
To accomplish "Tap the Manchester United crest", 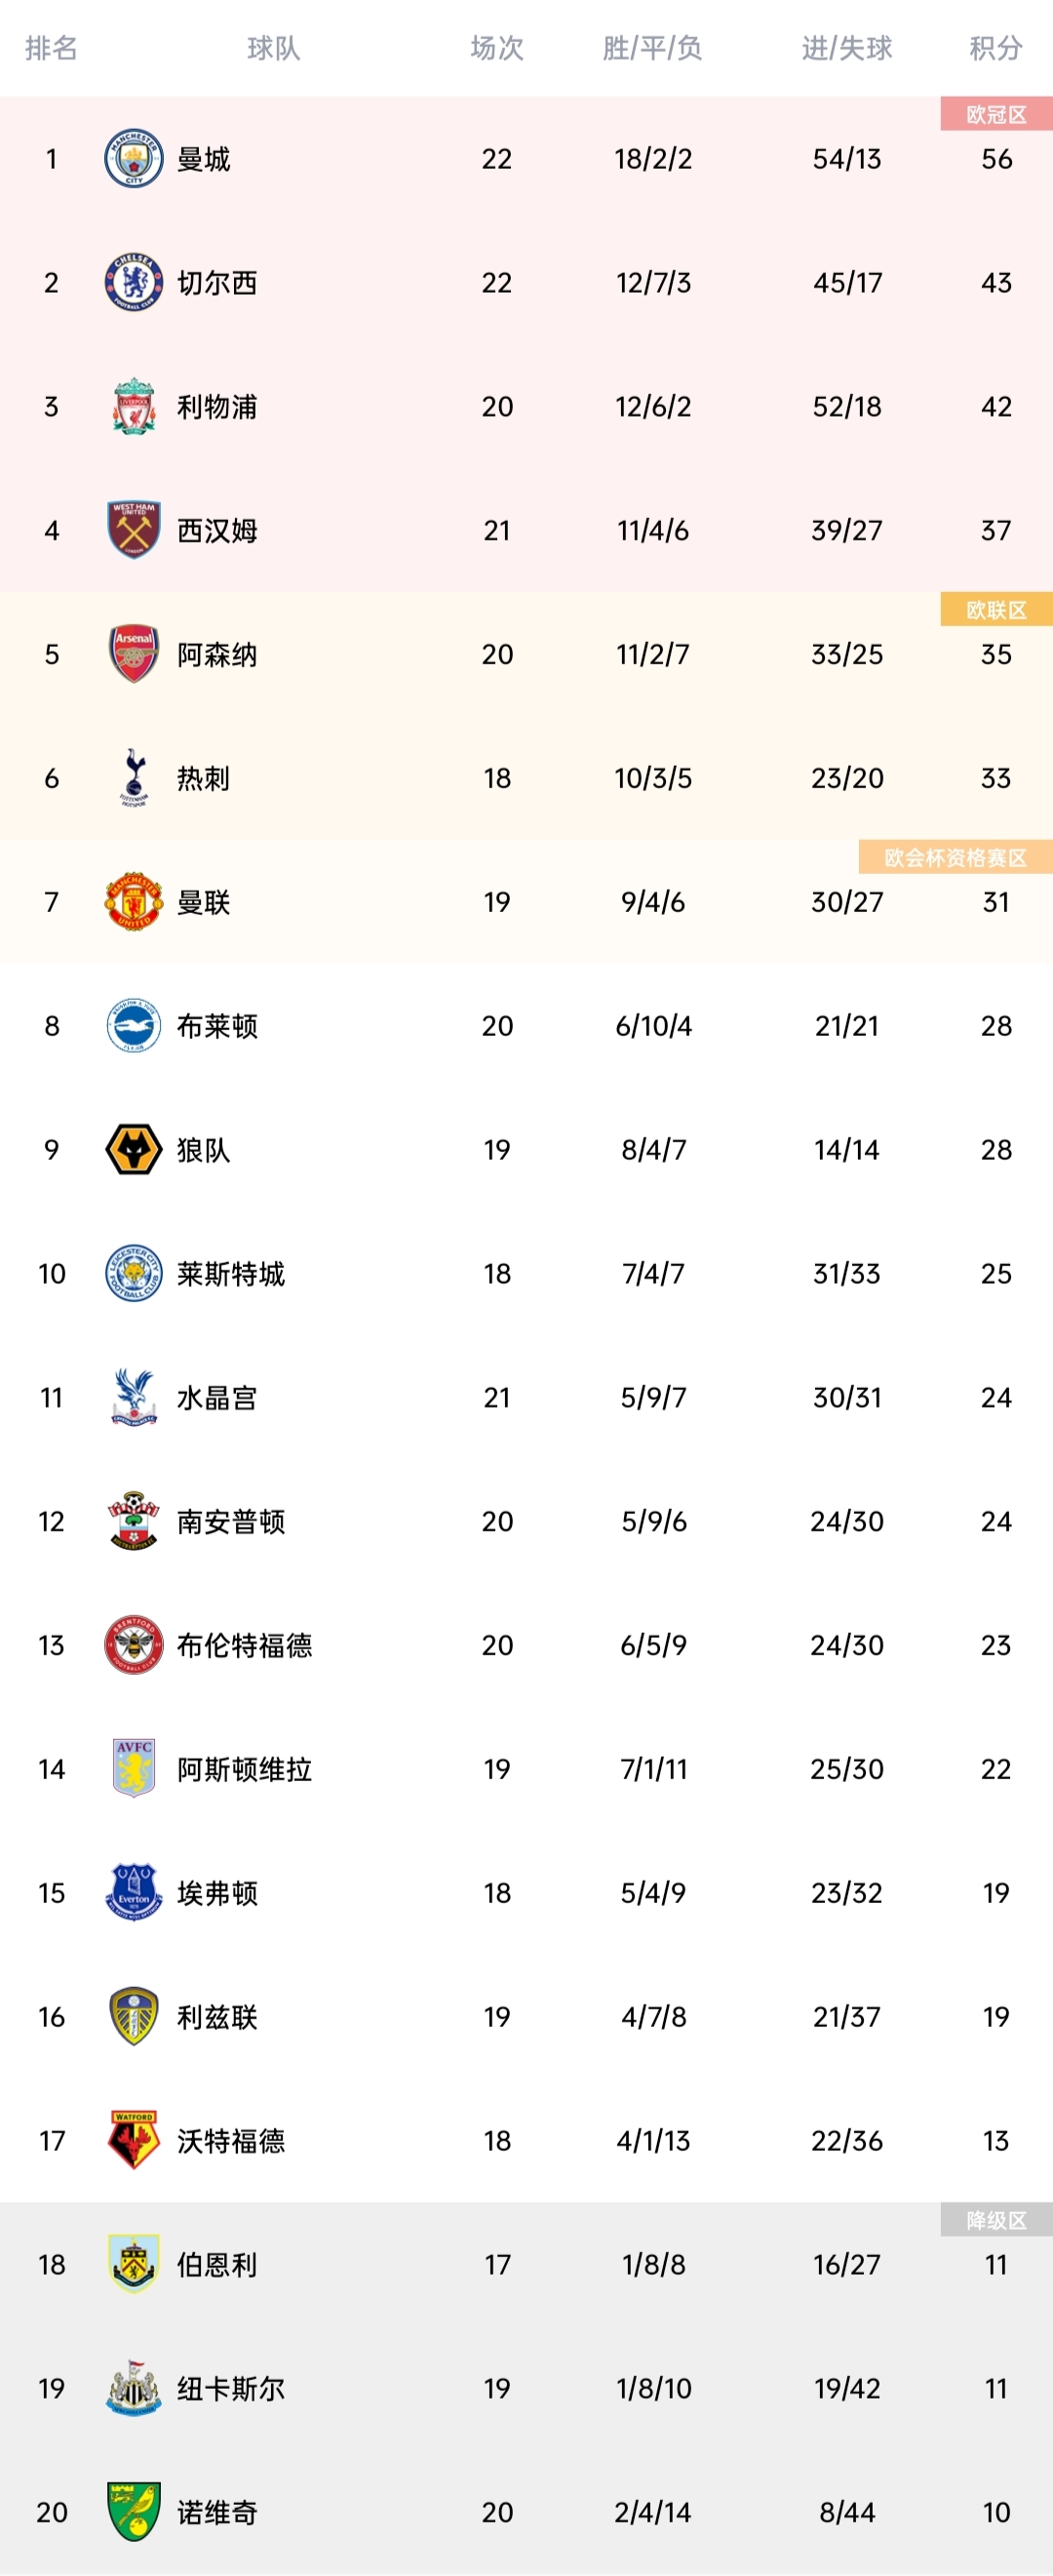I will click(134, 902).
